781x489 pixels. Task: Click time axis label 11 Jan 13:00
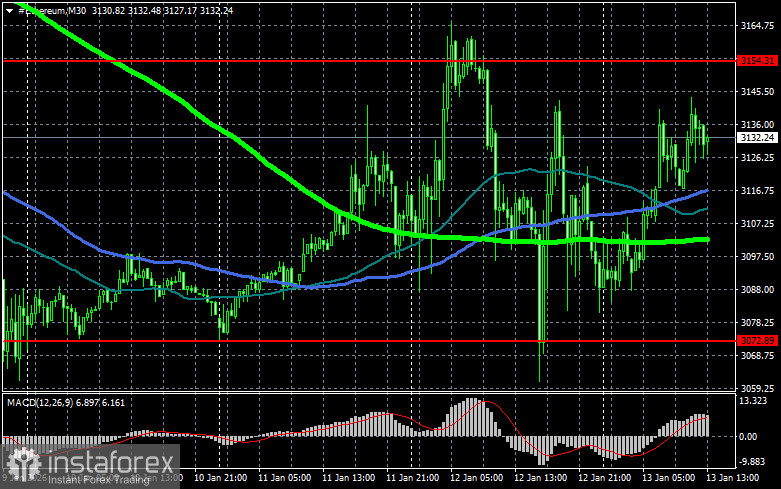click(349, 478)
